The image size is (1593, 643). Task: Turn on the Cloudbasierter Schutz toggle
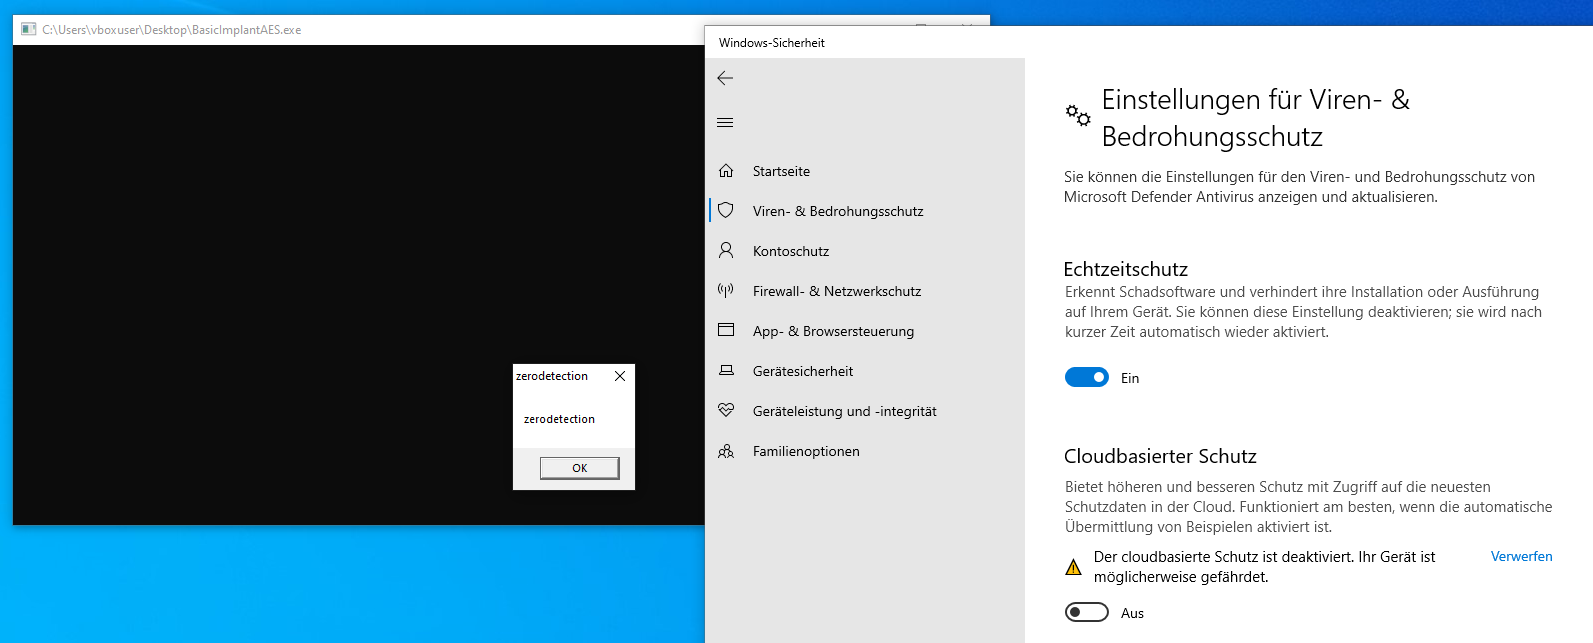[x=1087, y=612]
